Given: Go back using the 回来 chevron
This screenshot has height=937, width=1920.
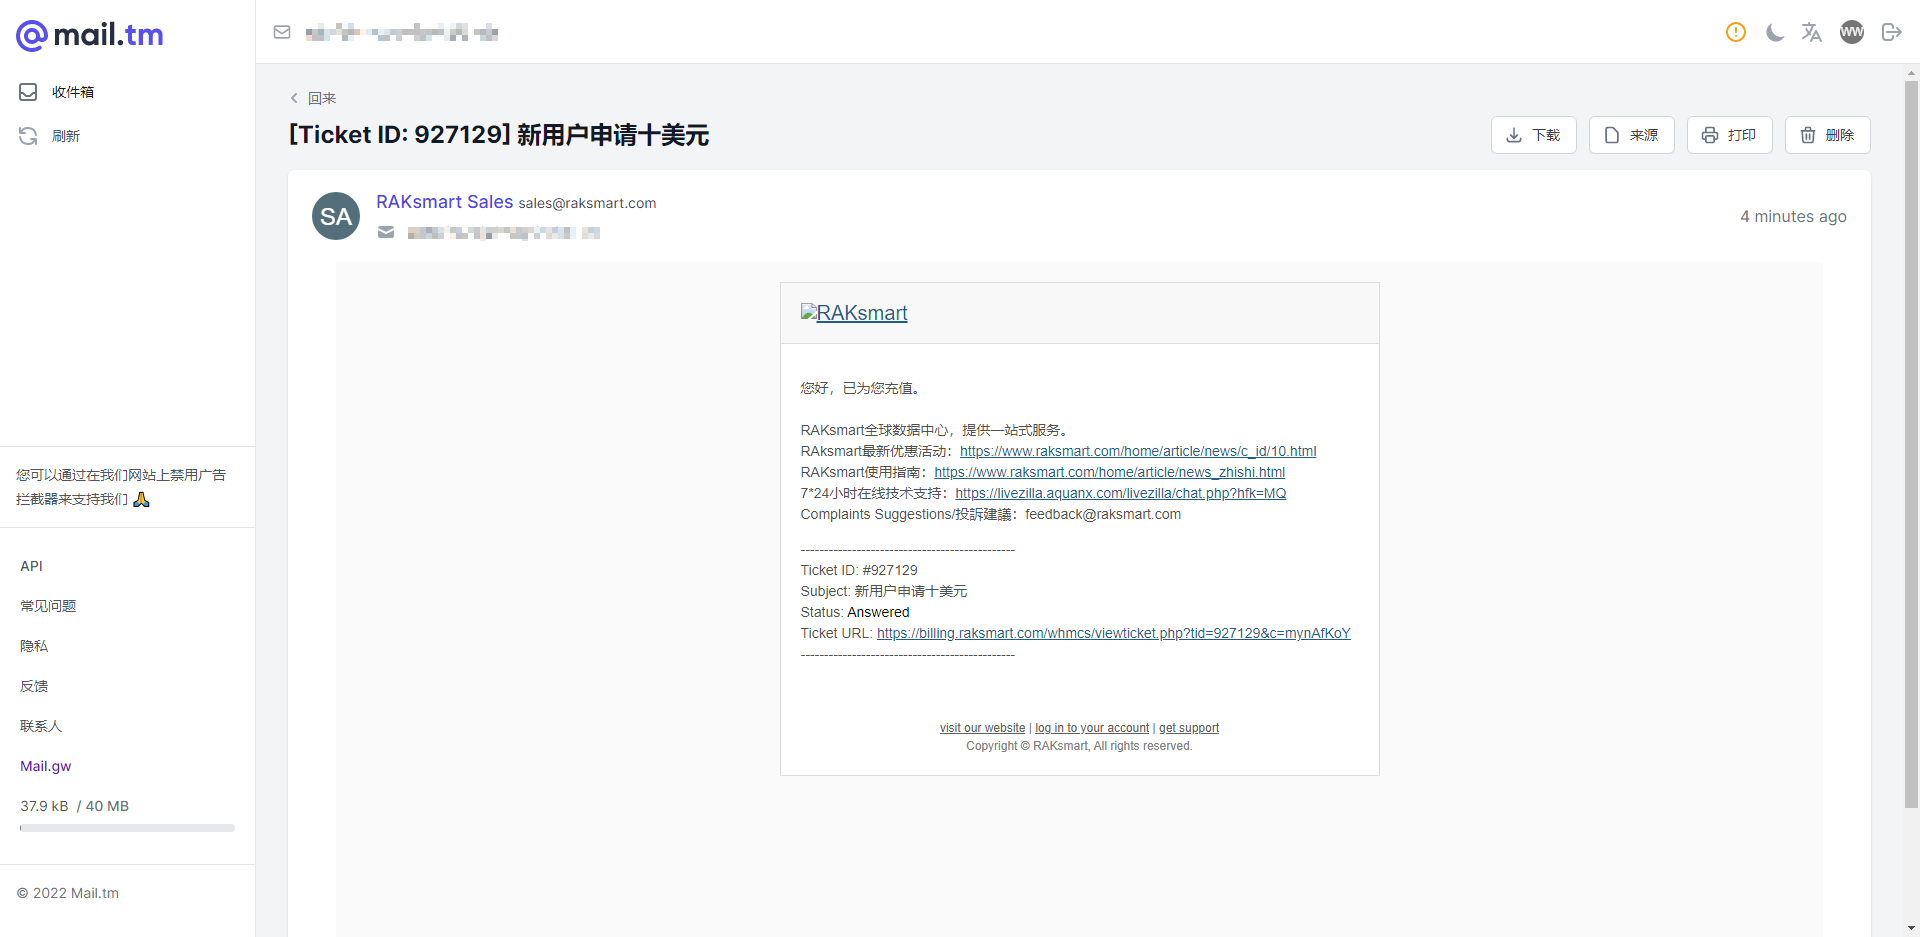Looking at the screenshot, I should pyautogui.click(x=294, y=98).
